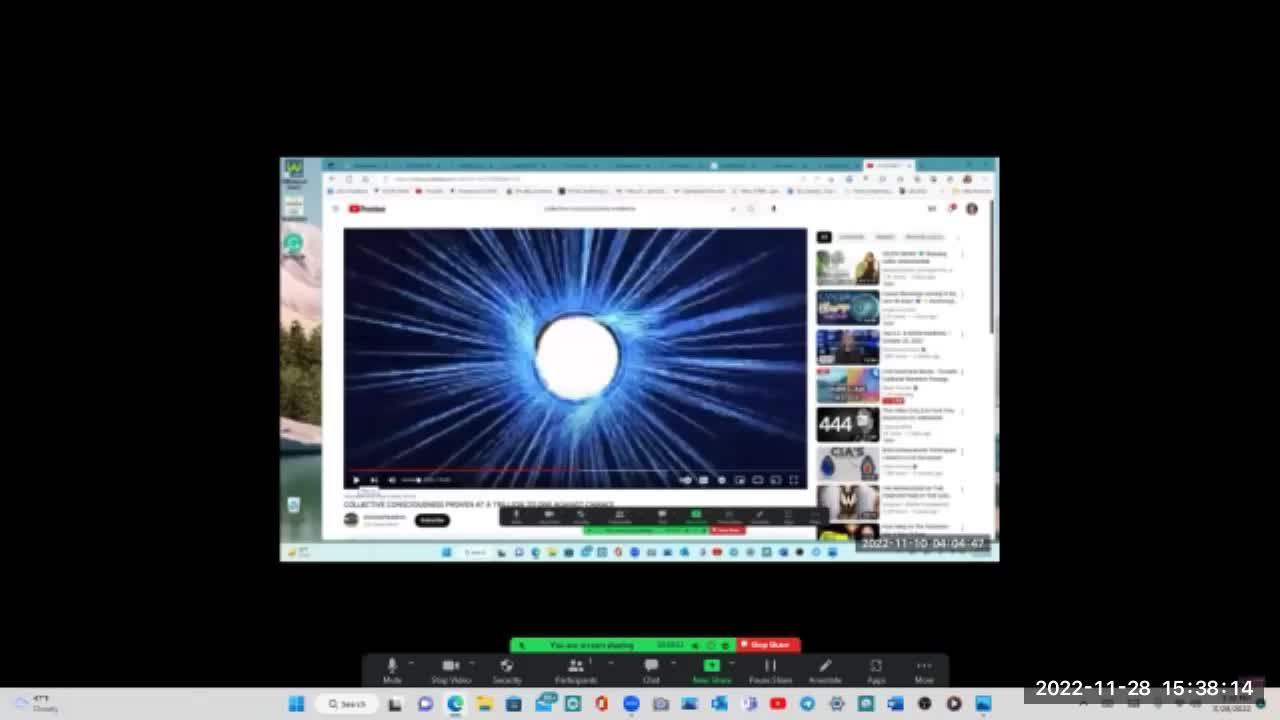1280x720 pixels.
Task: Open Zoom app icon on taskbar
Action: pos(631,704)
